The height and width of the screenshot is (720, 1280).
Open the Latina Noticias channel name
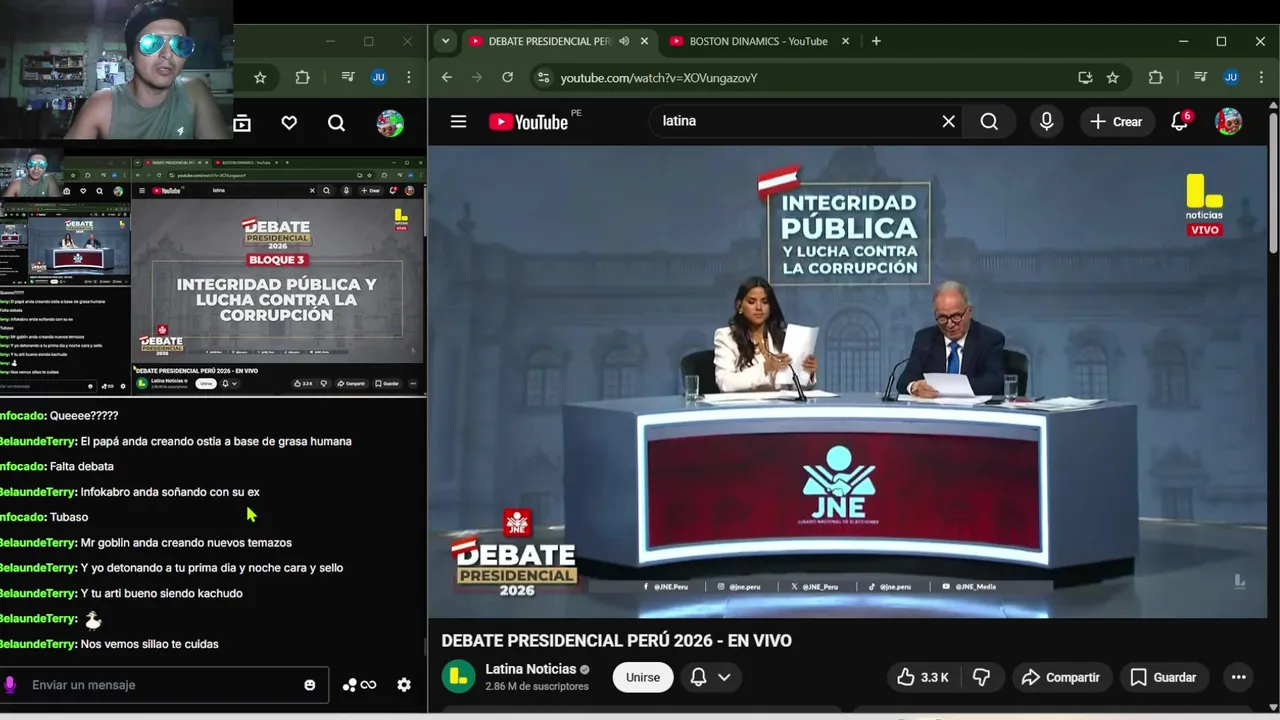coord(530,669)
